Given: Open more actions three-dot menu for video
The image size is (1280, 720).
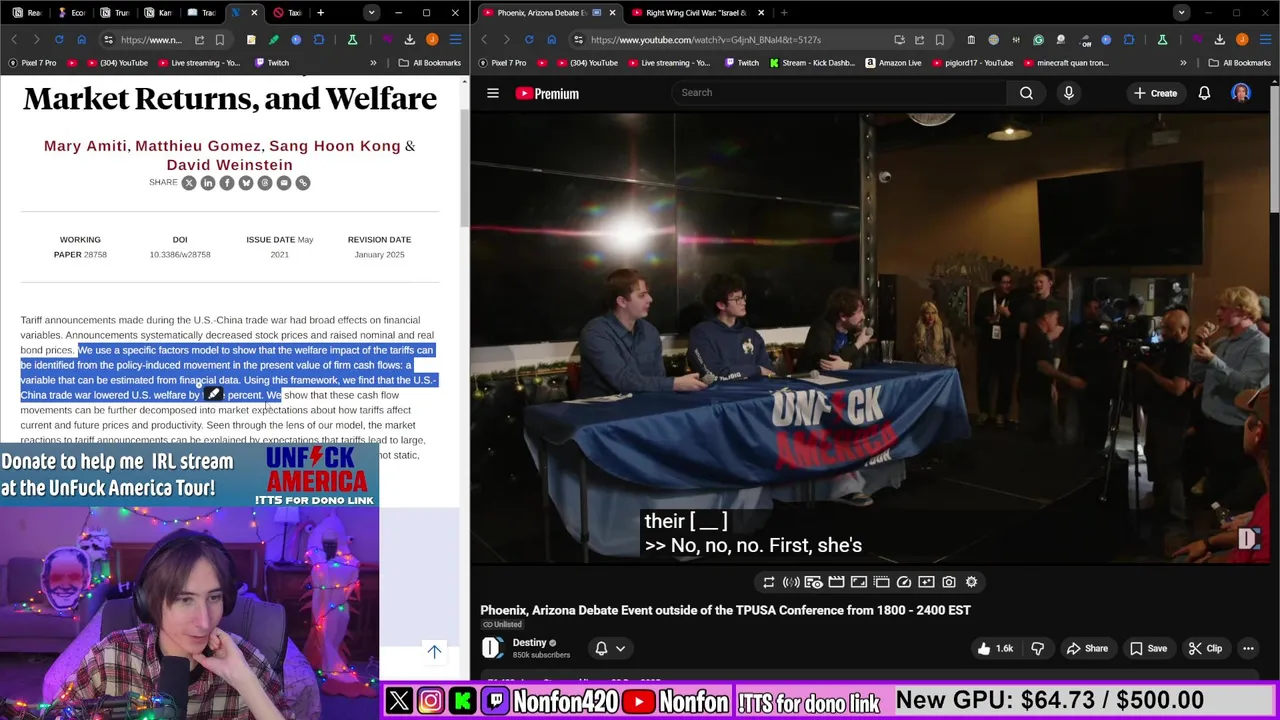Looking at the screenshot, I should tap(1248, 648).
